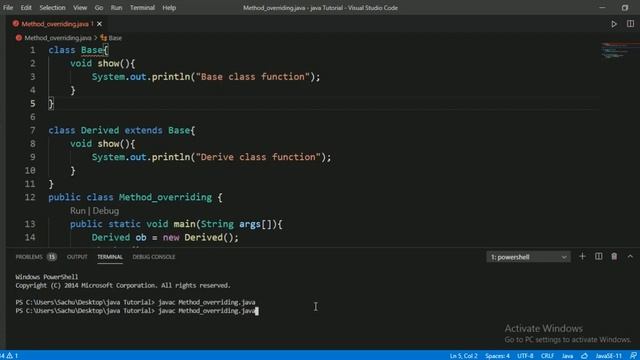This screenshot has height=360, width=640.
Task: Kill terminal with trash icon
Action: [614, 256]
